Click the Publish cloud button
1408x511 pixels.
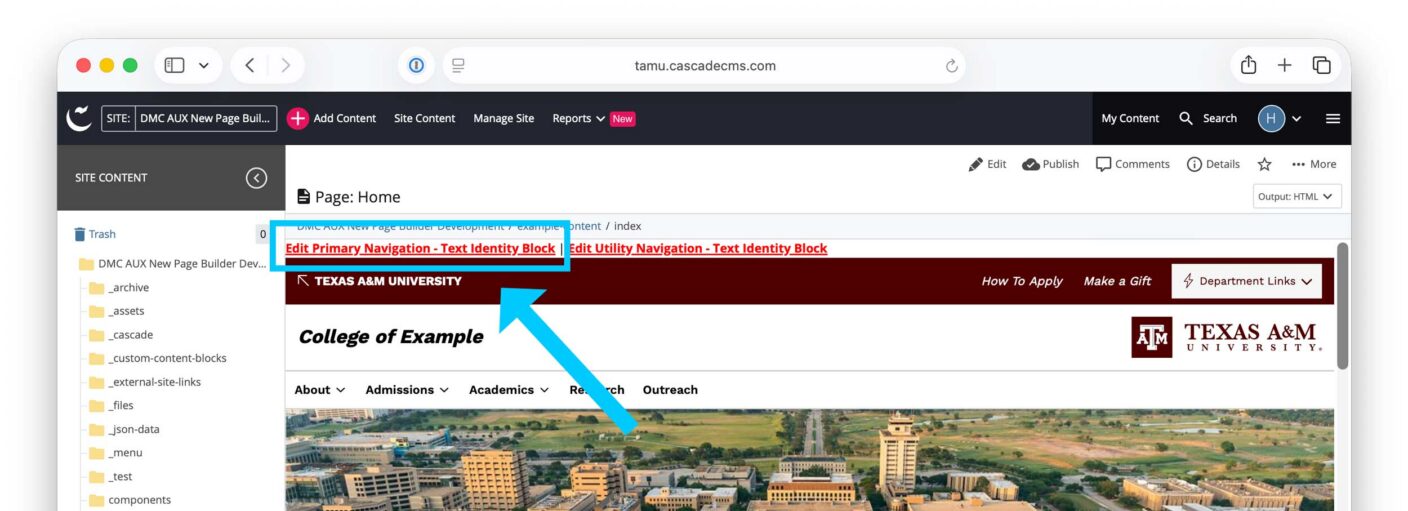[1051, 164]
